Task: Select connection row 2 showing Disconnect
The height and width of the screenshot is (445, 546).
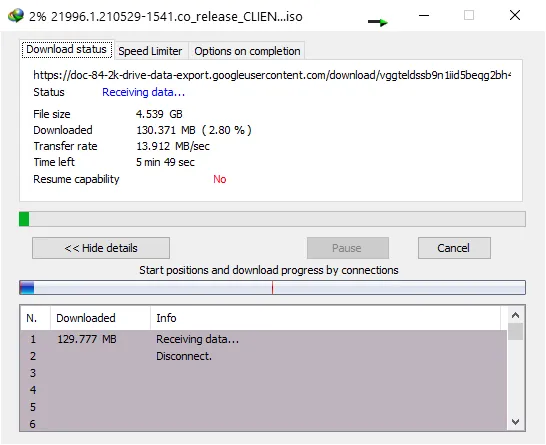Action: 264,356
